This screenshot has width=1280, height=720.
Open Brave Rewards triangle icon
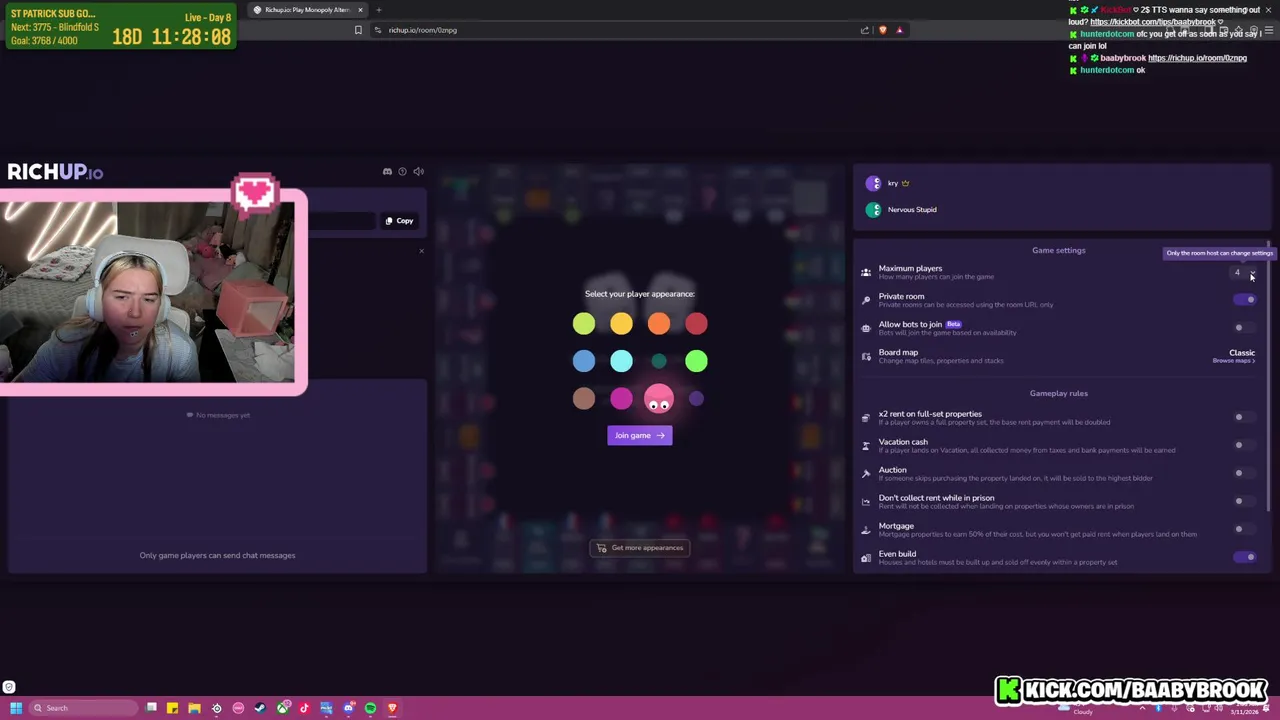(x=899, y=30)
